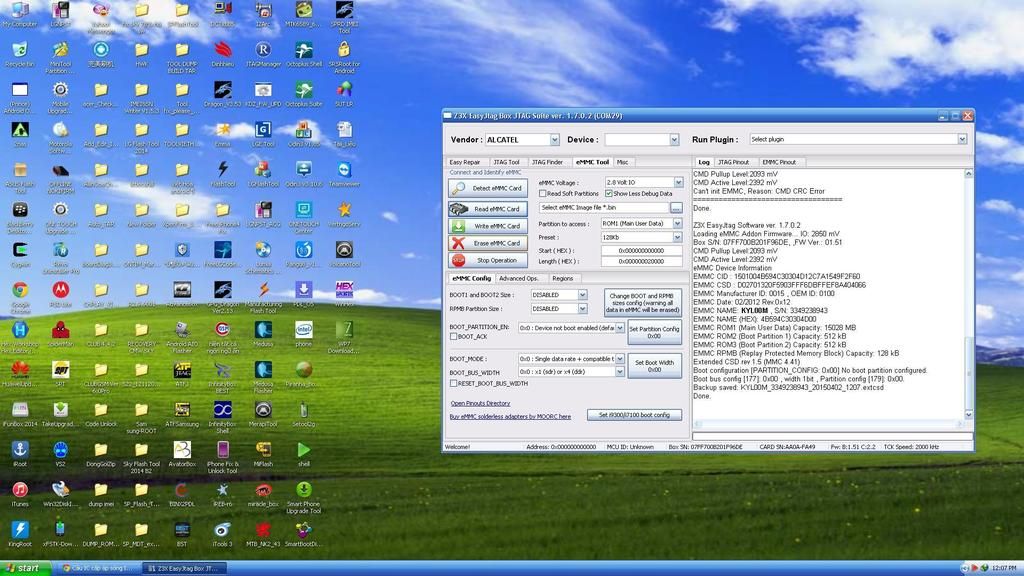Image resolution: width=1024 pixels, height=576 pixels.
Task: Open the Preset 128Kb dropdown
Action: (677, 237)
